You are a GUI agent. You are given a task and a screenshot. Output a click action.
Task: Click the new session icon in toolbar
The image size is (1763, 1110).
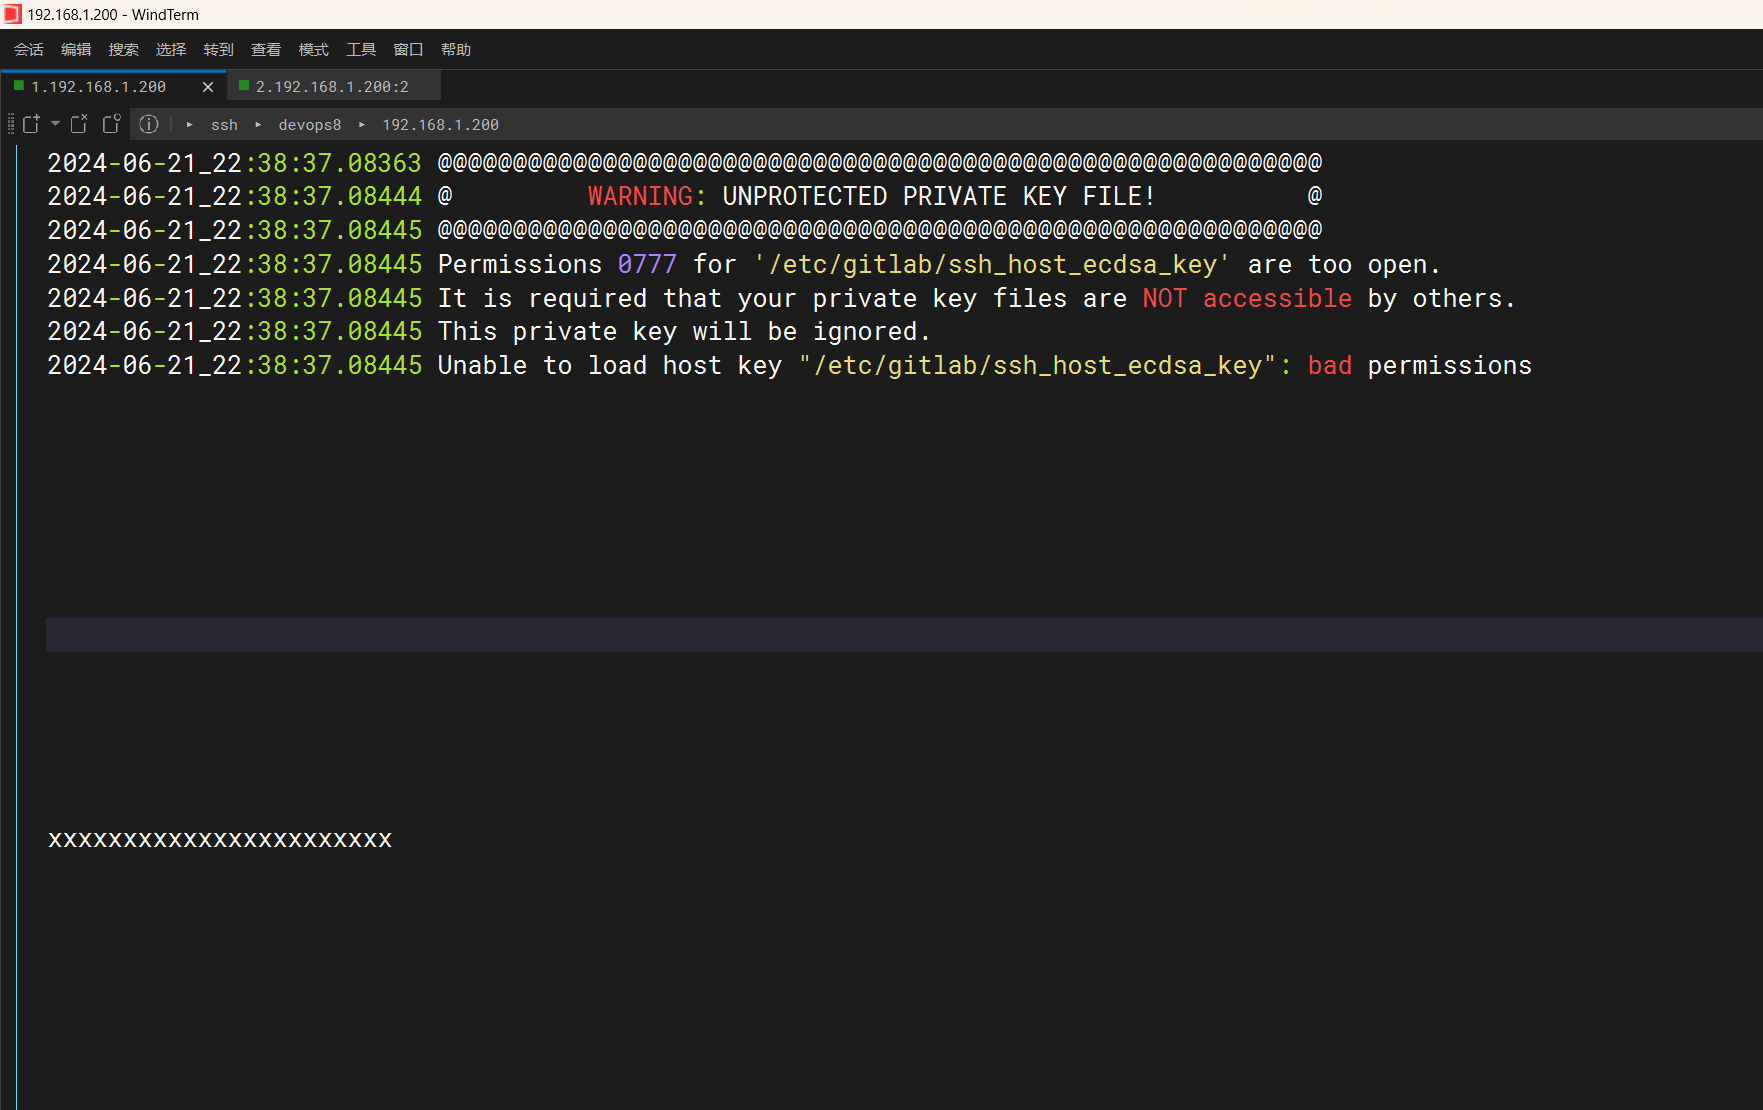click(31, 124)
